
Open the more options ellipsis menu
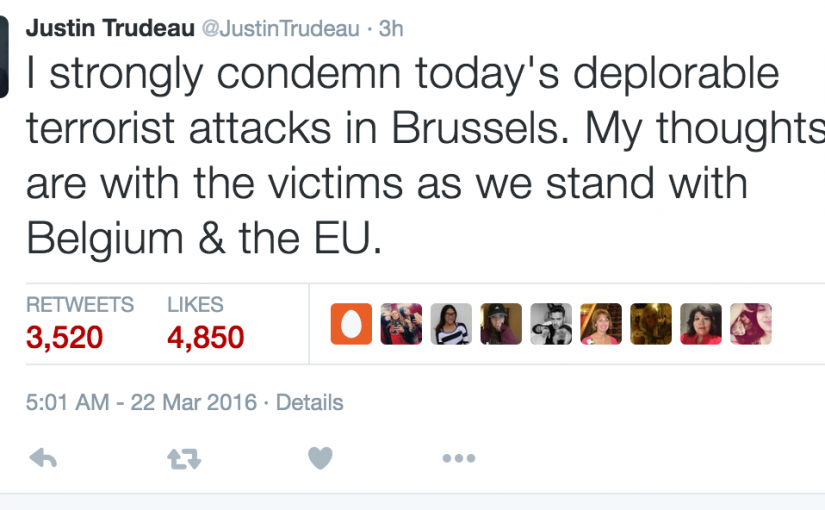(458, 458)
